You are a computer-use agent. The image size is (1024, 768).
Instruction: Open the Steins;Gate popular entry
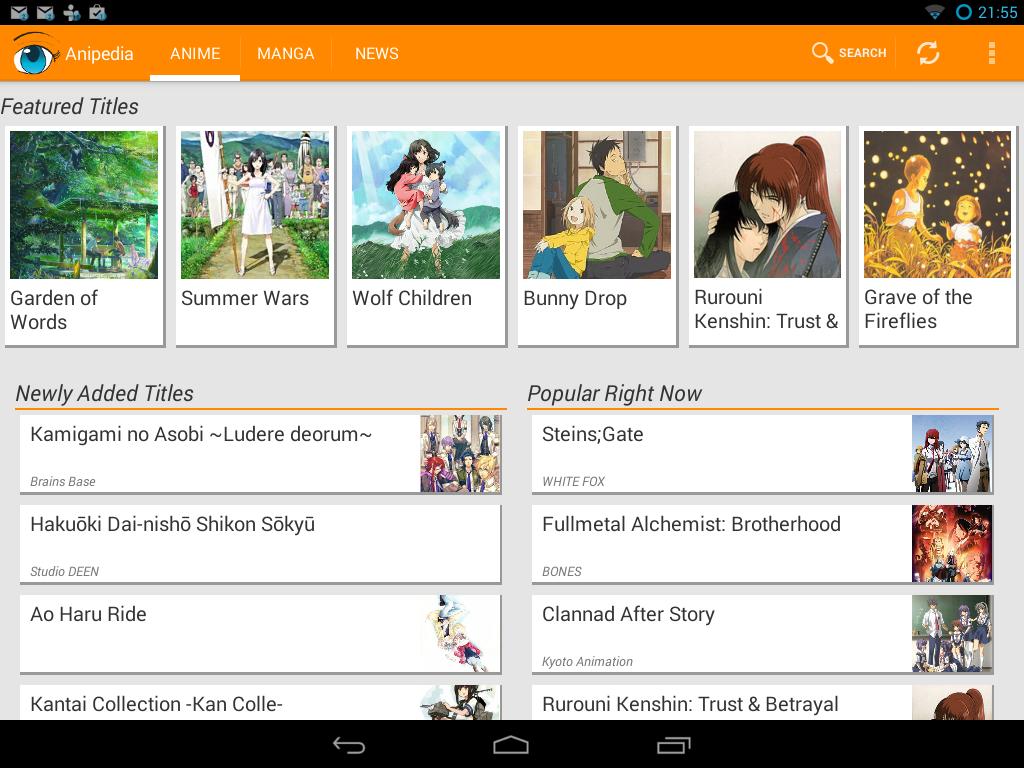point(763,454)
